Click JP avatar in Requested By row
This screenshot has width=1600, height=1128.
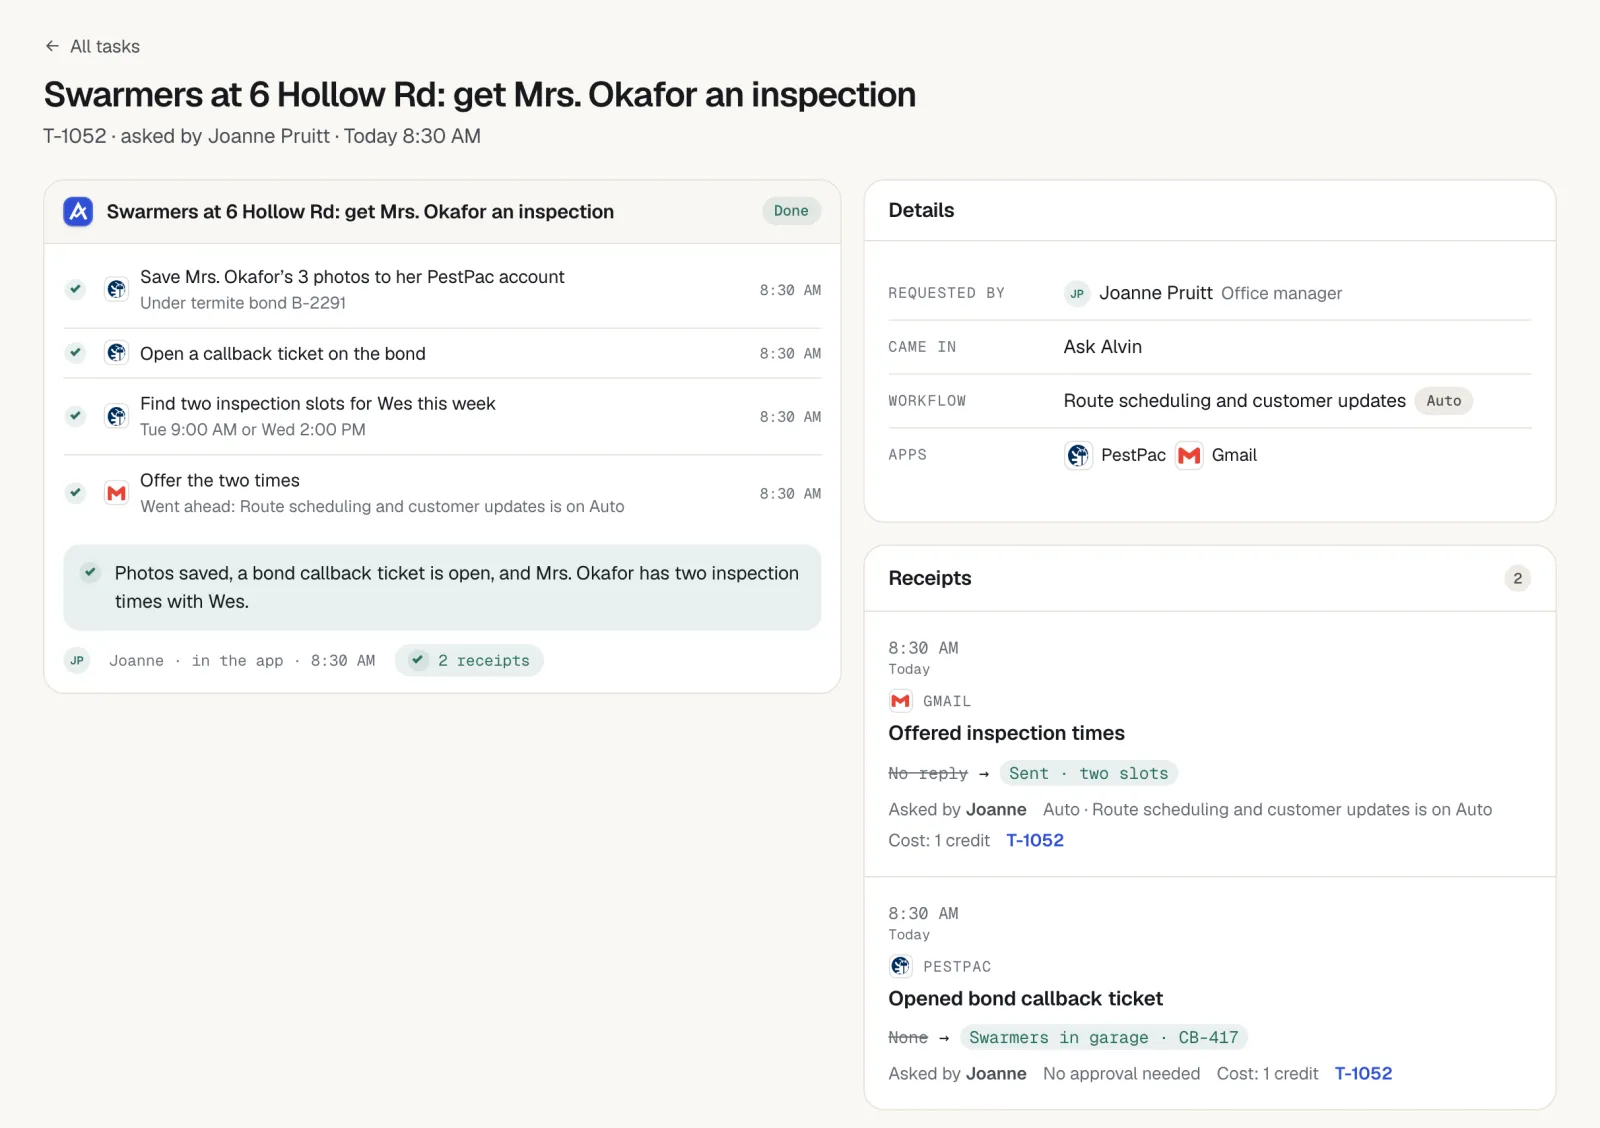[x=1077, y=293]
